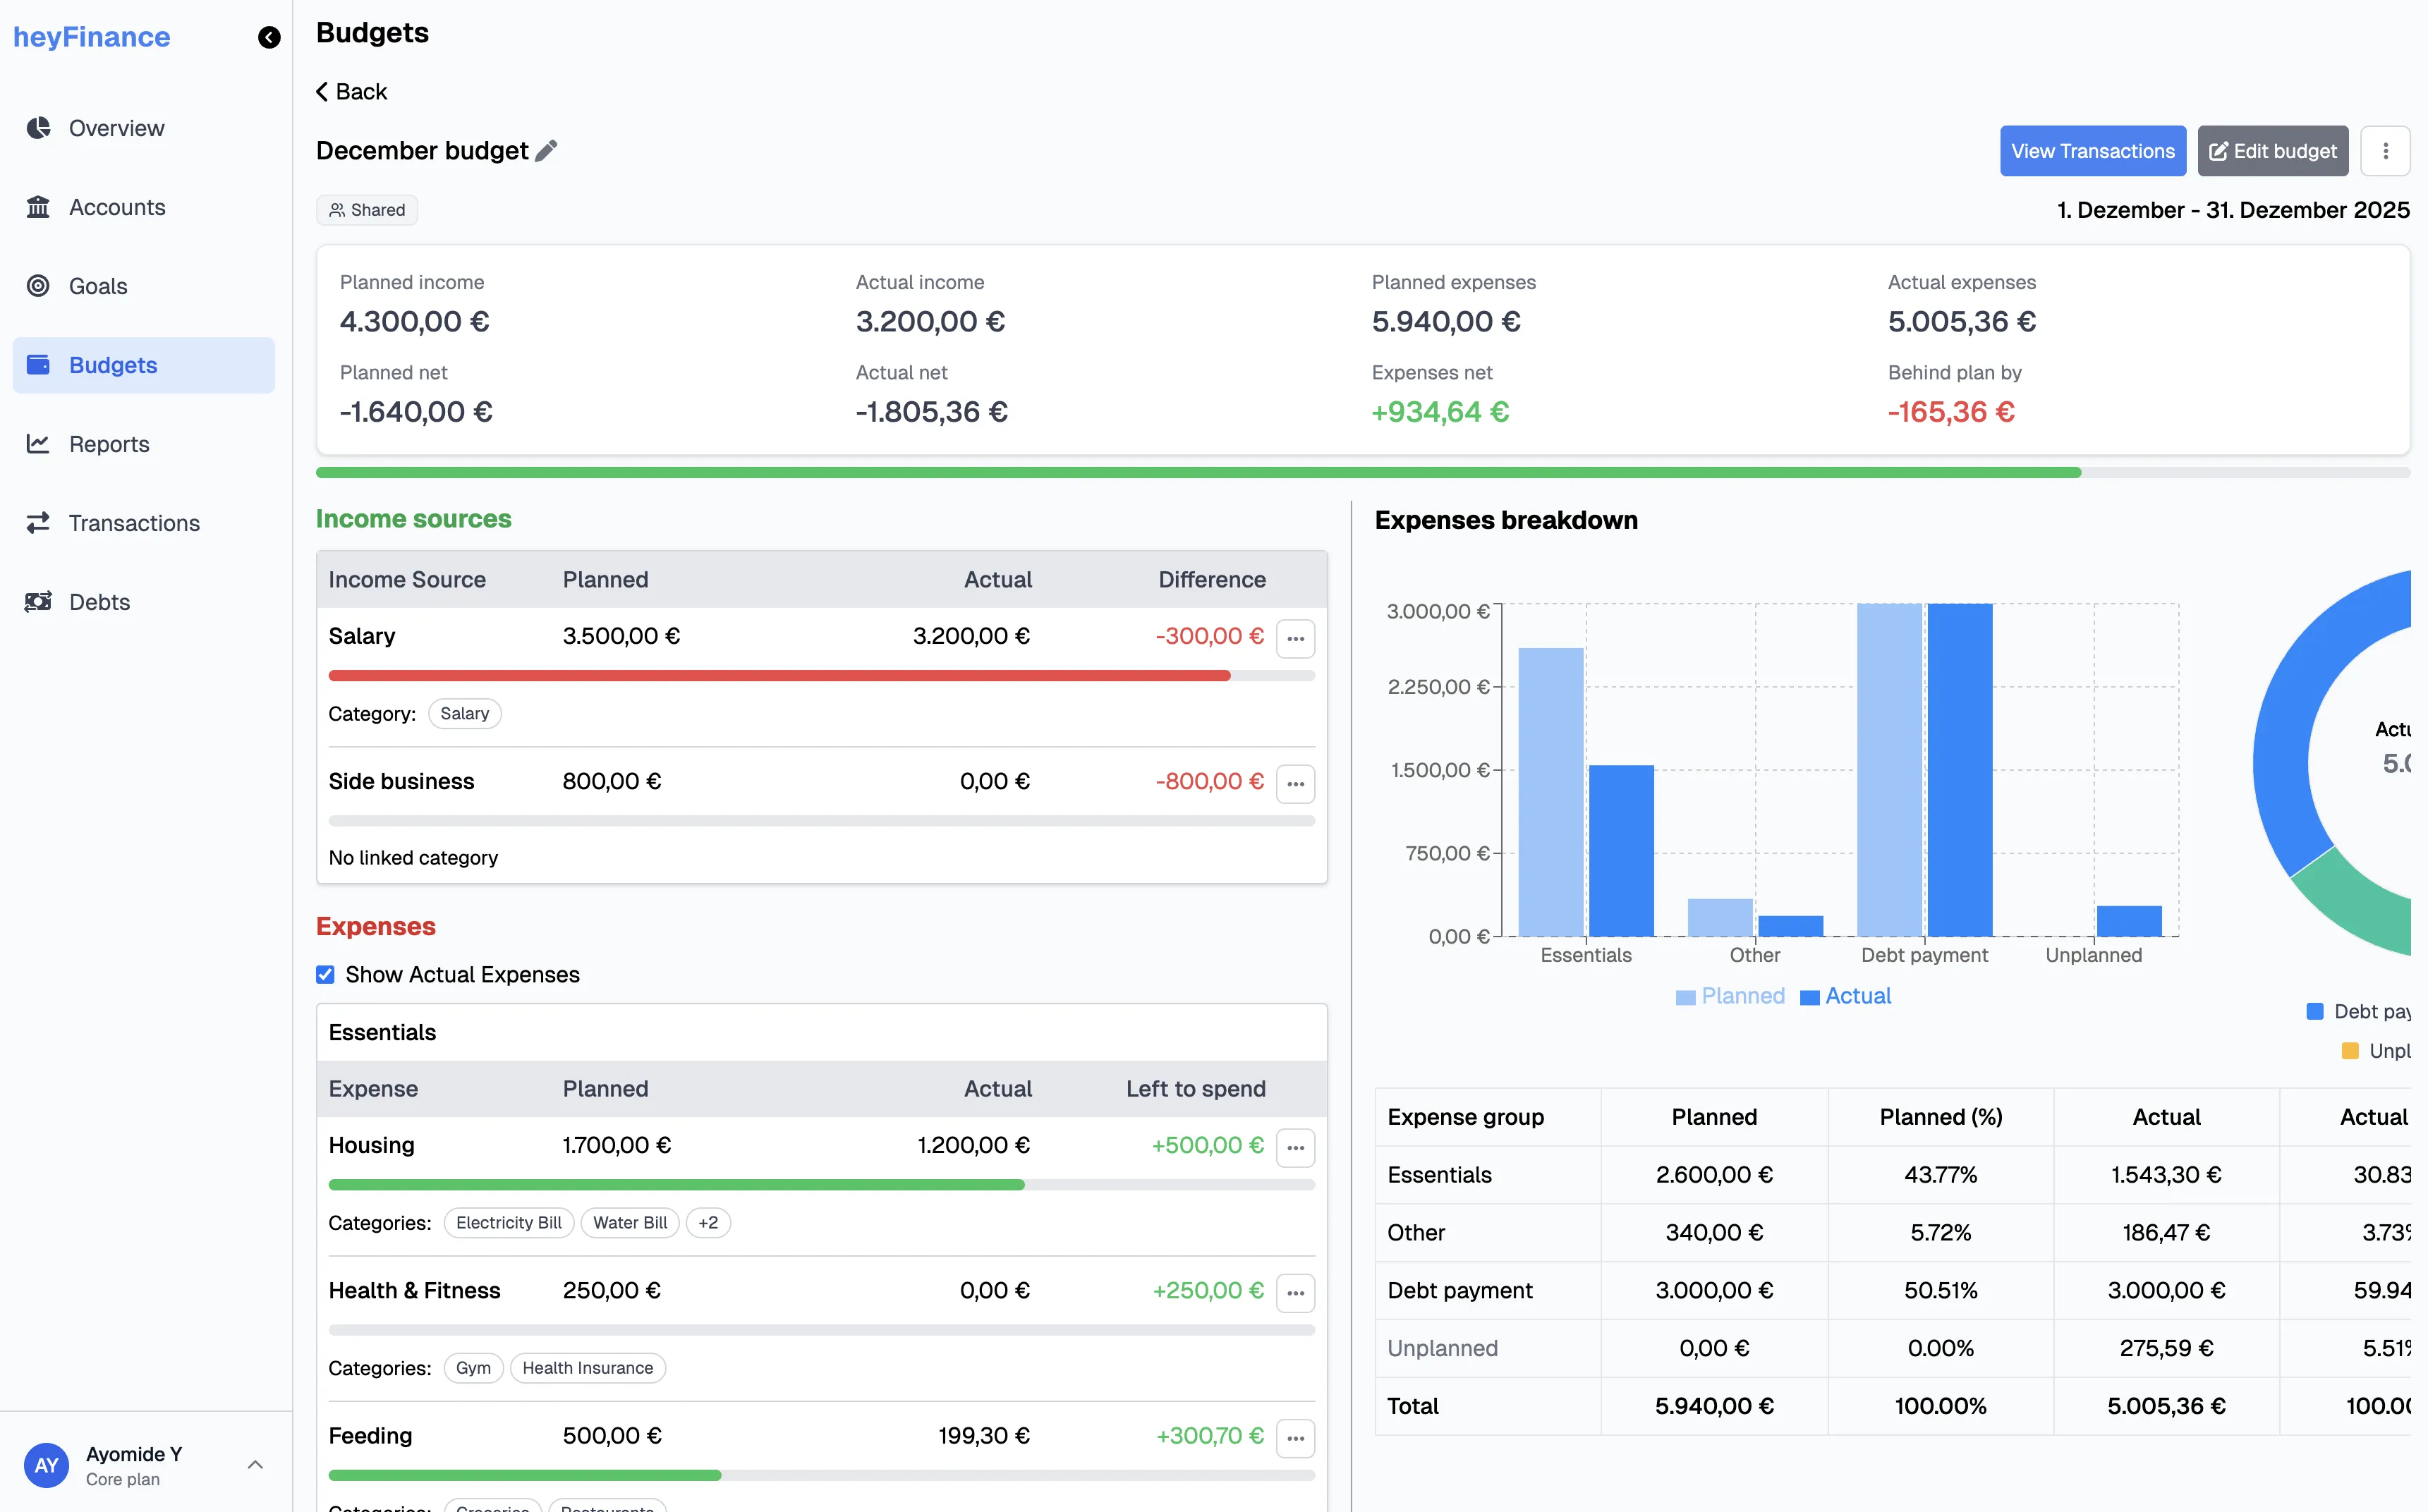Select the Reports chart icon
Screen dimensions: 2428x1512
pyautogui.click(x=39, y=444)
